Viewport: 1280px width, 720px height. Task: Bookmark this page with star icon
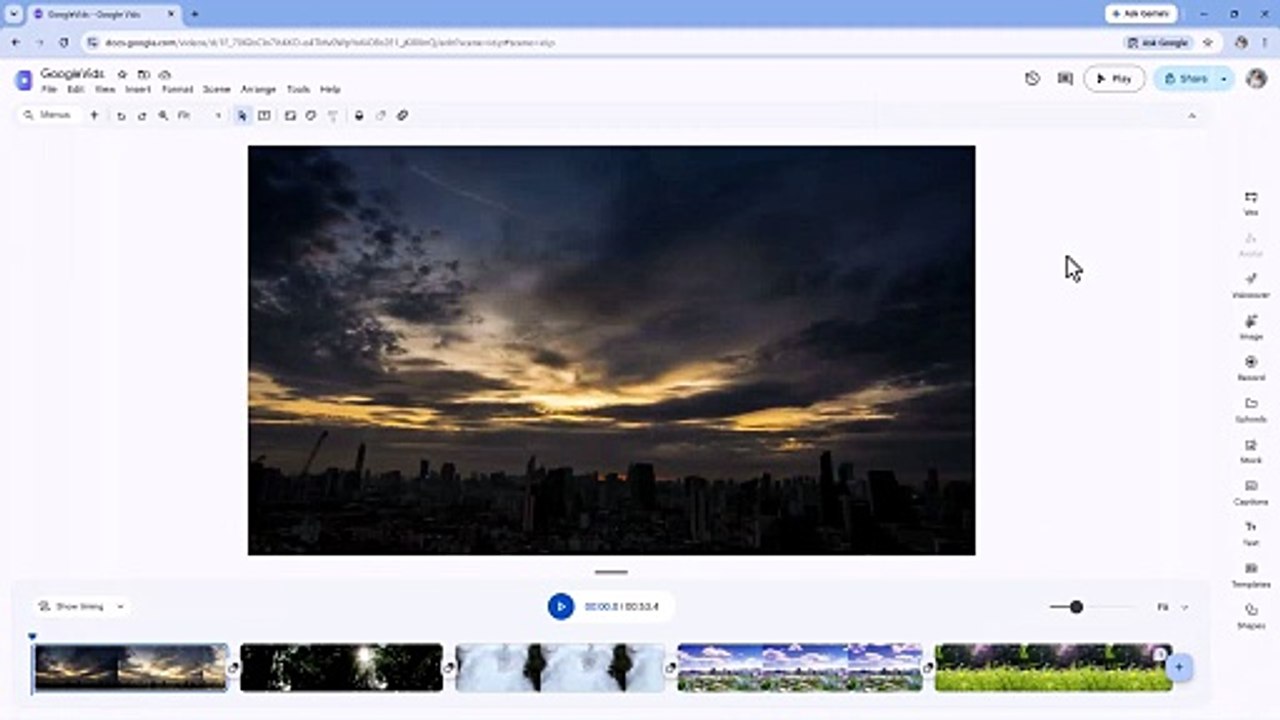click(1207, 43)
